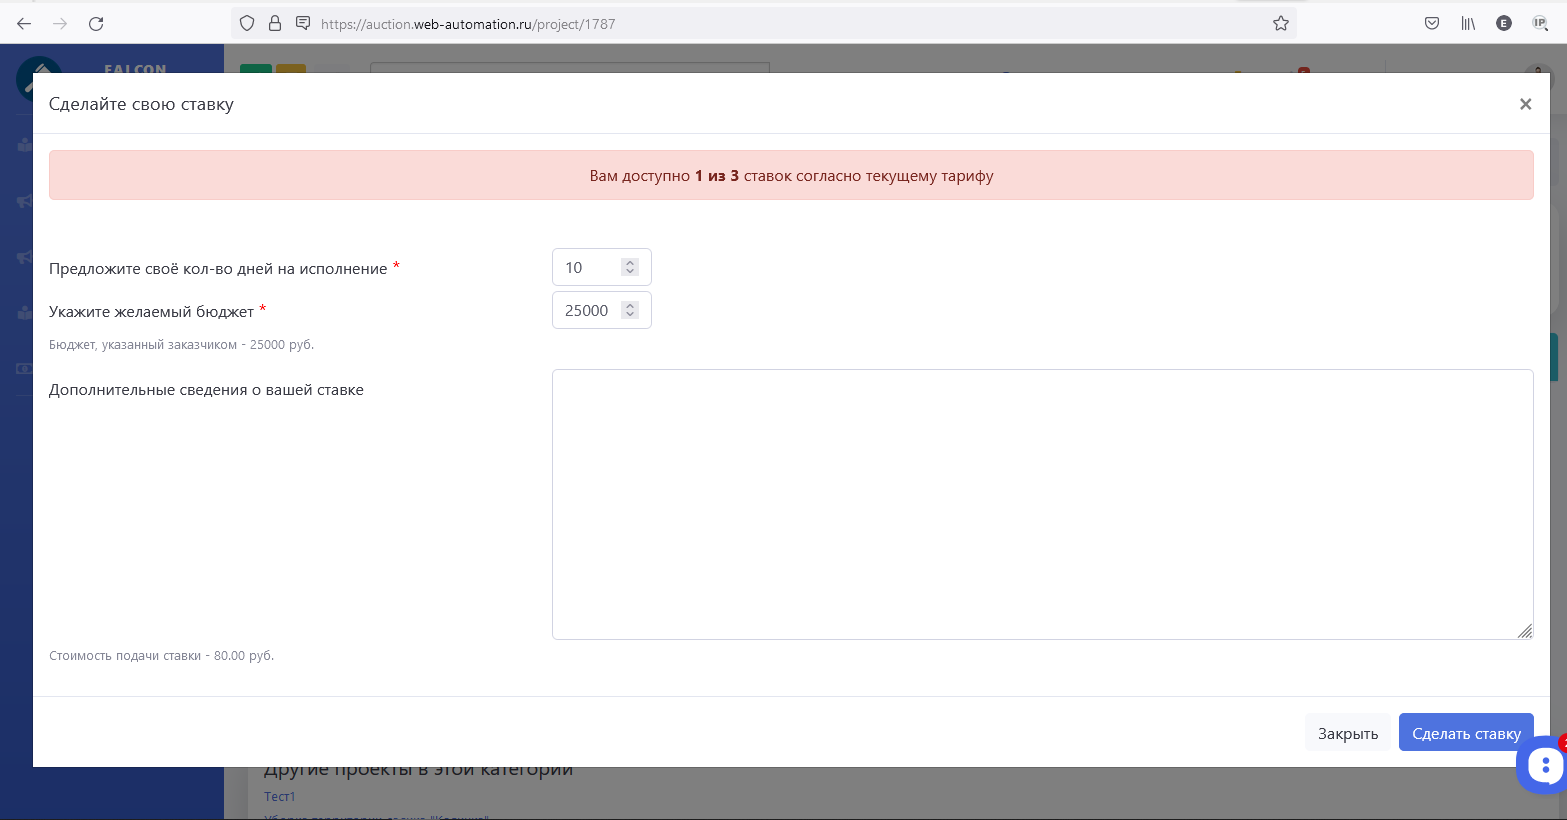Click the round E extension icon
Screen dimensions: 1567x820
point(1504,24)
